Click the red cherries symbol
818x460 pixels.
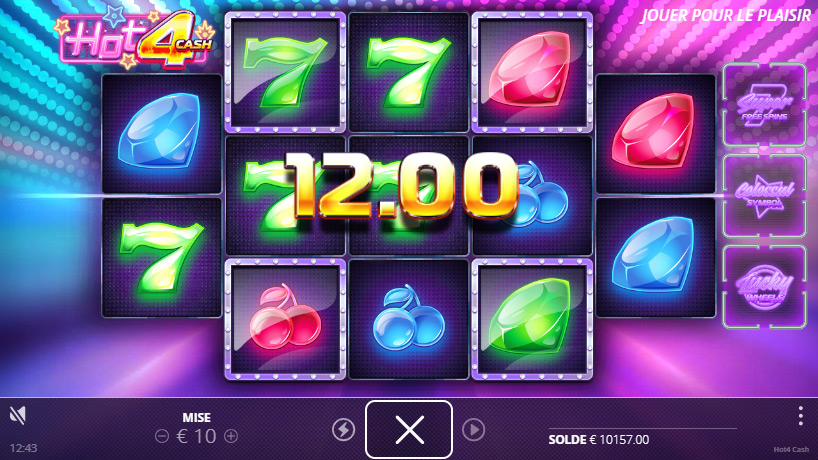pyautogui.click(x=285, y=319)
